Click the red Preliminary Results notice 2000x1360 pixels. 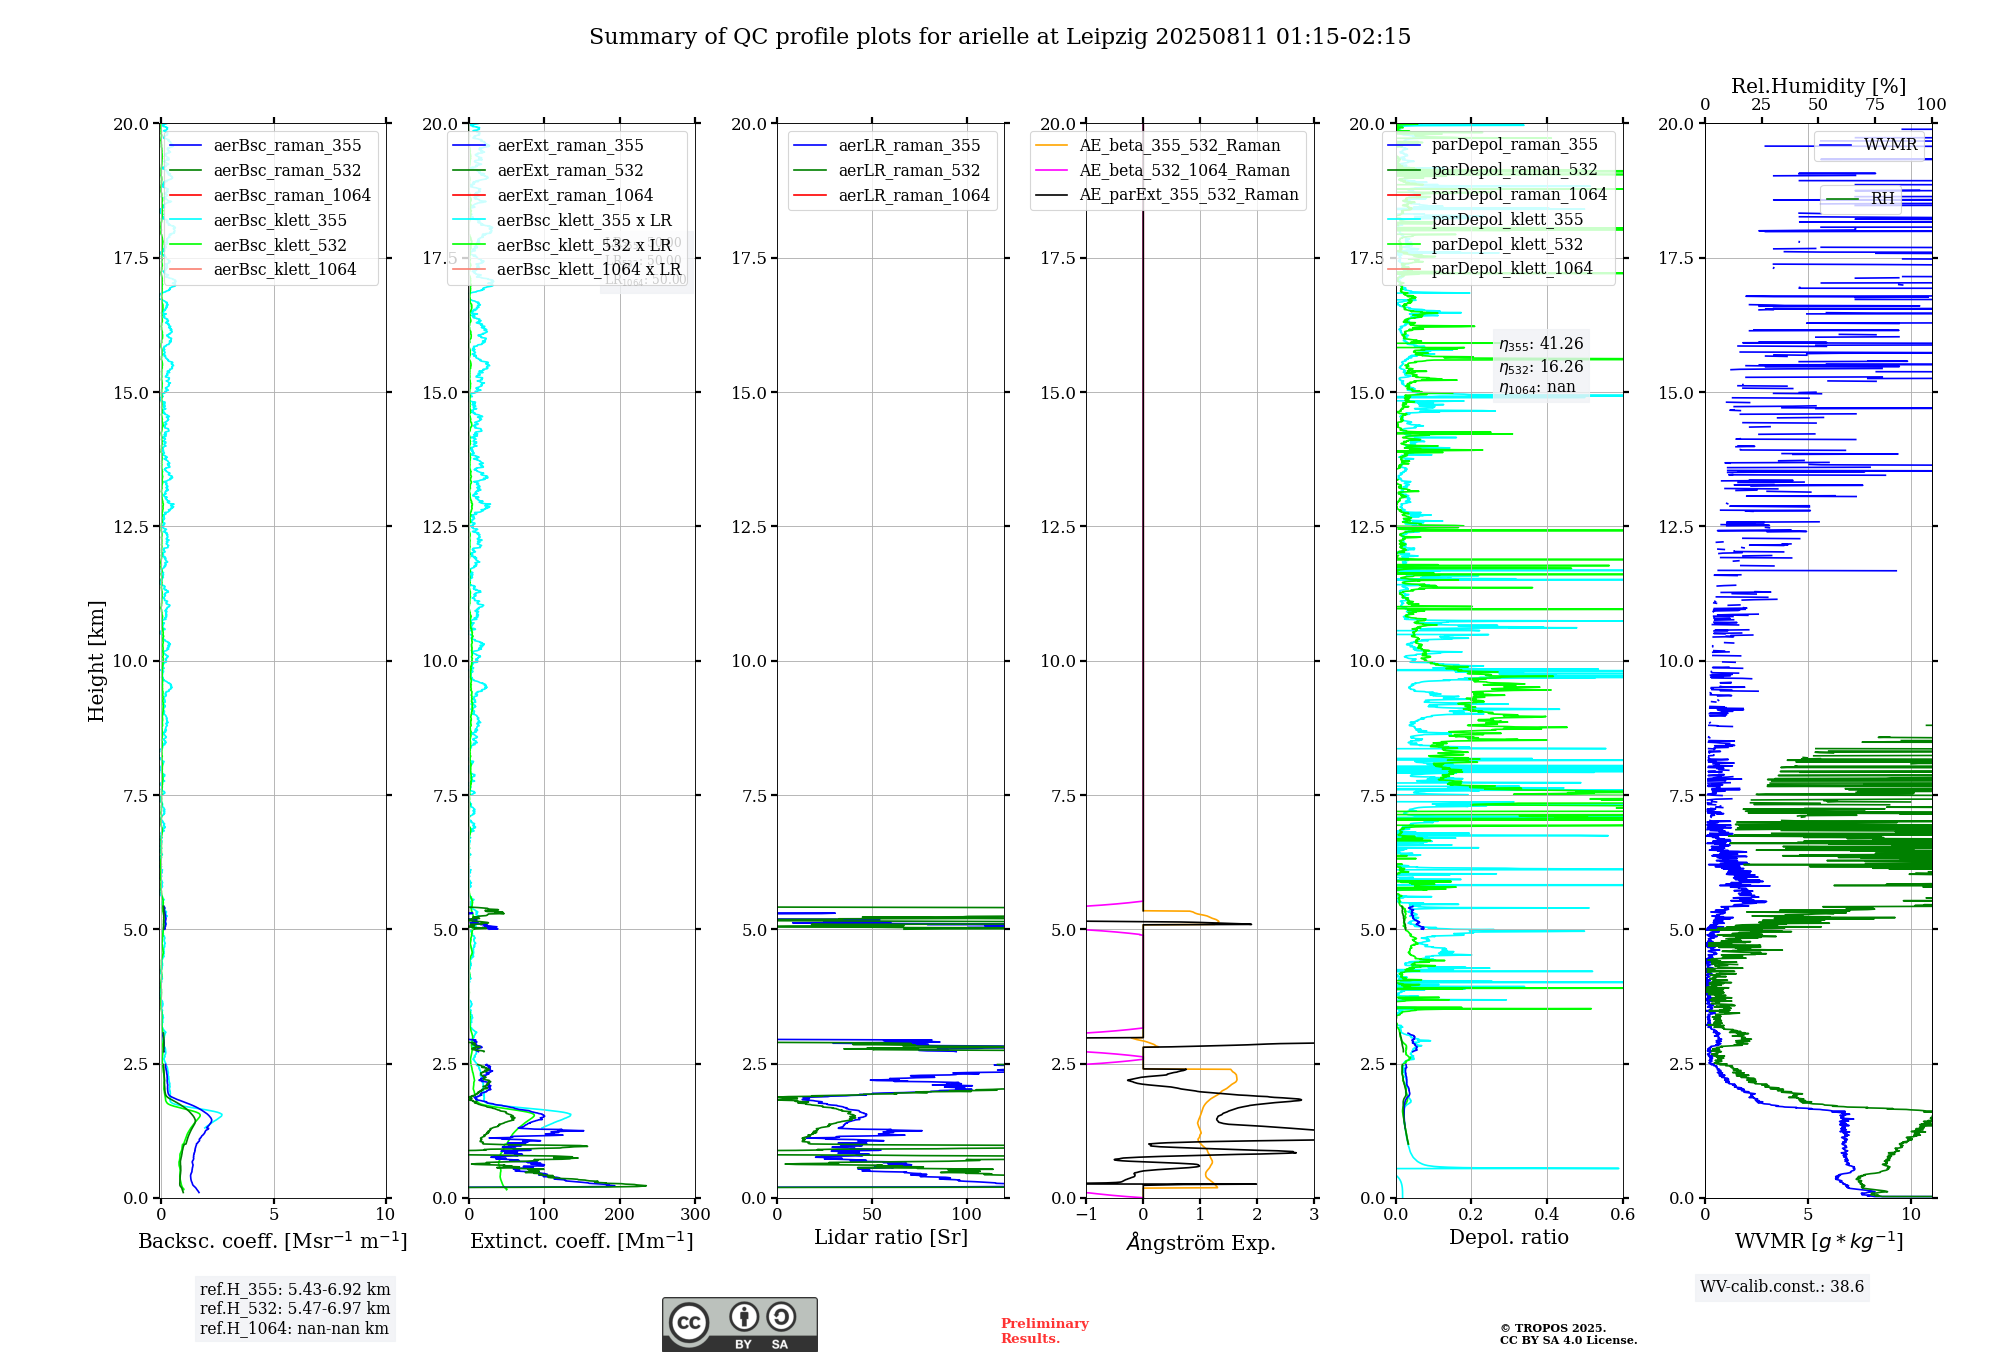(1045, 1331)
